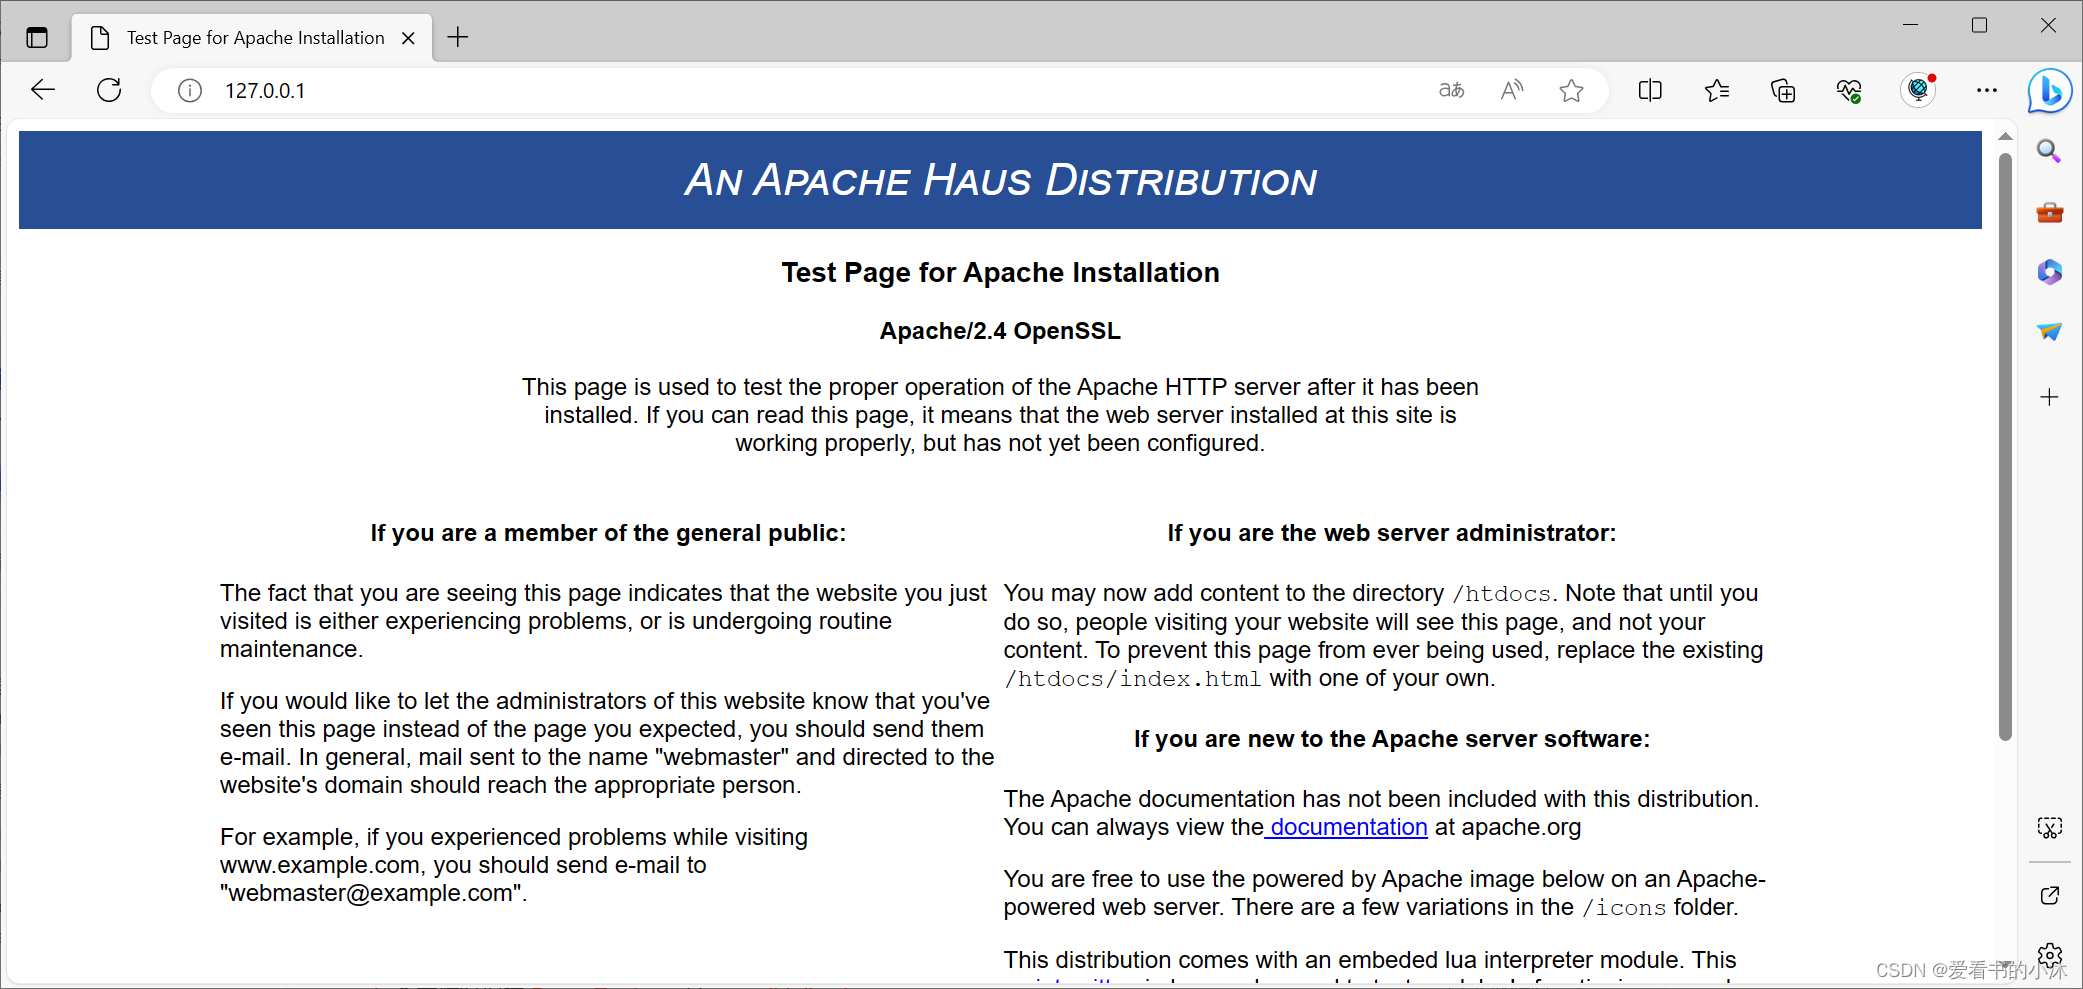The height and width of the screenshot is (989, 2083).
Task: Open the Favorites list icon
Action: [1717, 91]
